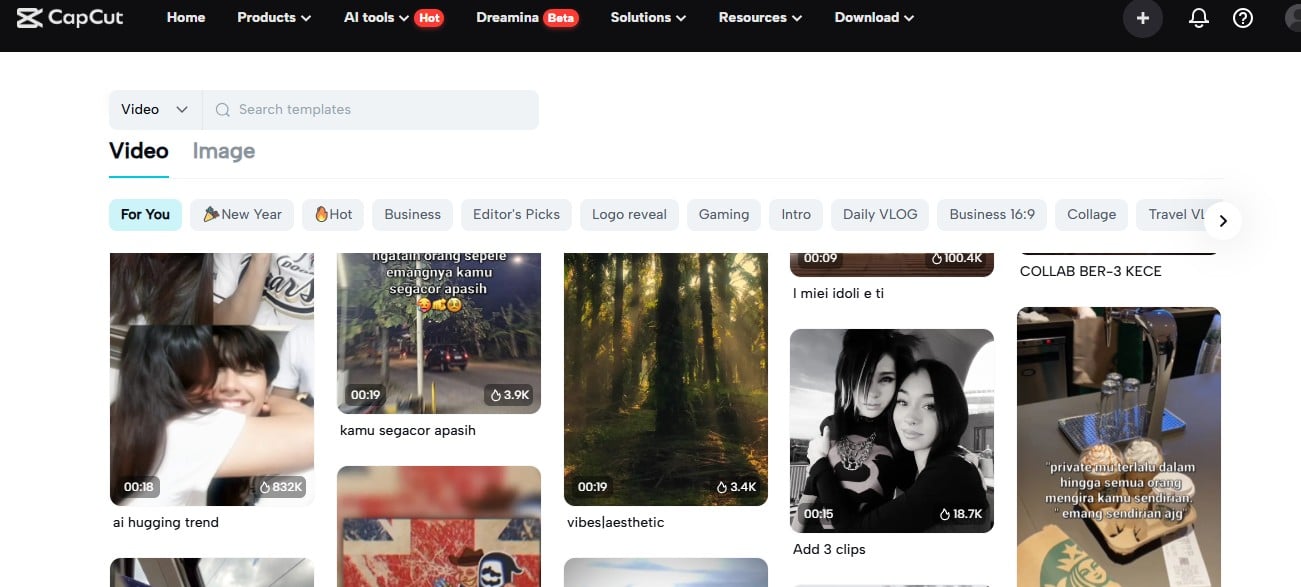Viewport: 1301px width, 587px height.
Task: Click the Add 3 clips template title
Action: 829,549
